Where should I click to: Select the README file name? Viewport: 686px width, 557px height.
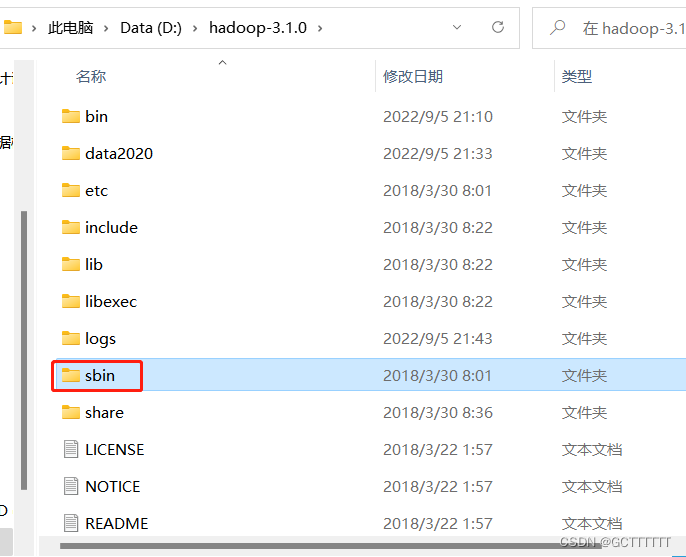(x=116, y=523)
